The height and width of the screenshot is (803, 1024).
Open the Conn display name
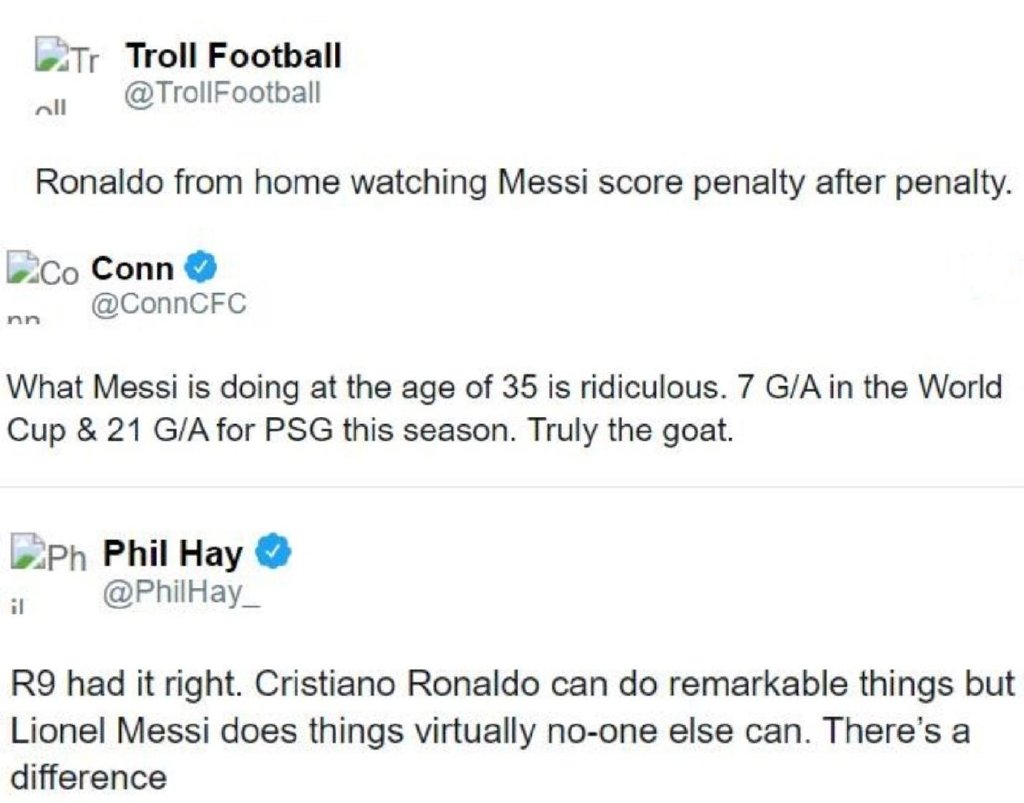(x=133, y=268)
